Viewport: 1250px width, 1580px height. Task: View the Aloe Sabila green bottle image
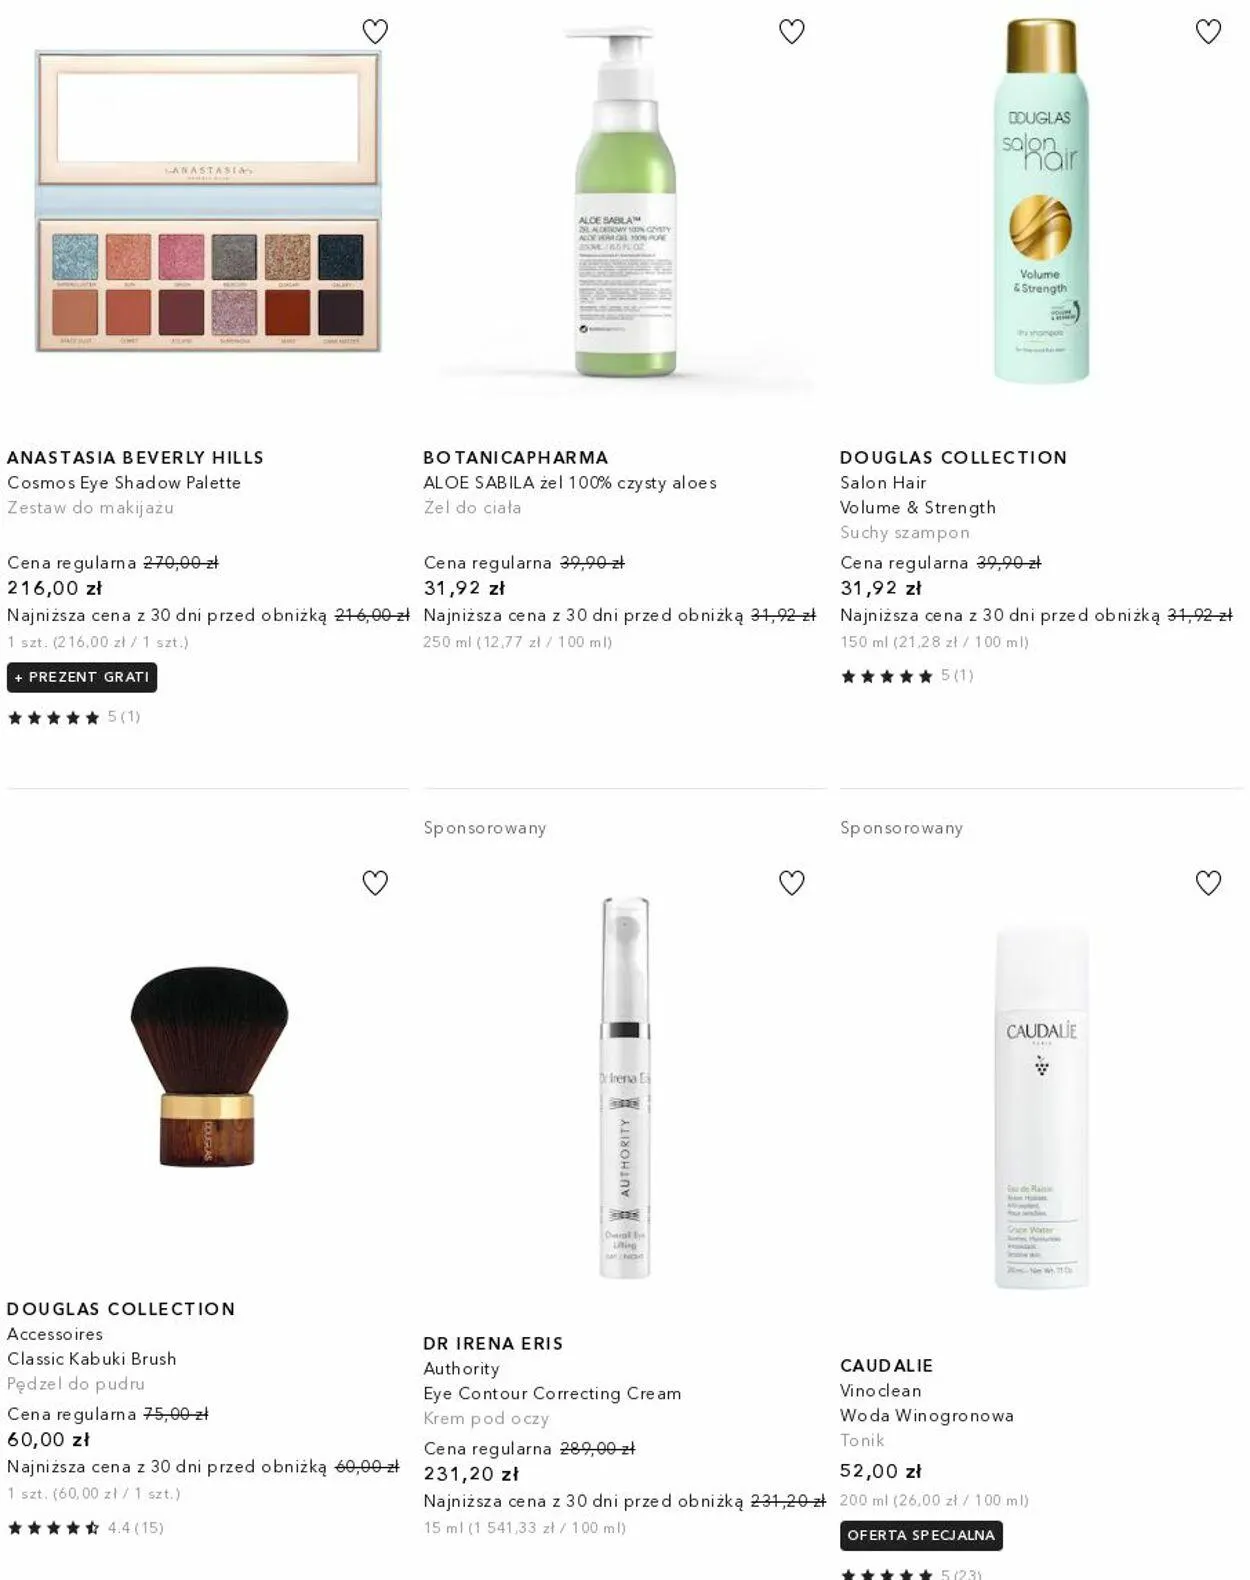click(625, 203)
